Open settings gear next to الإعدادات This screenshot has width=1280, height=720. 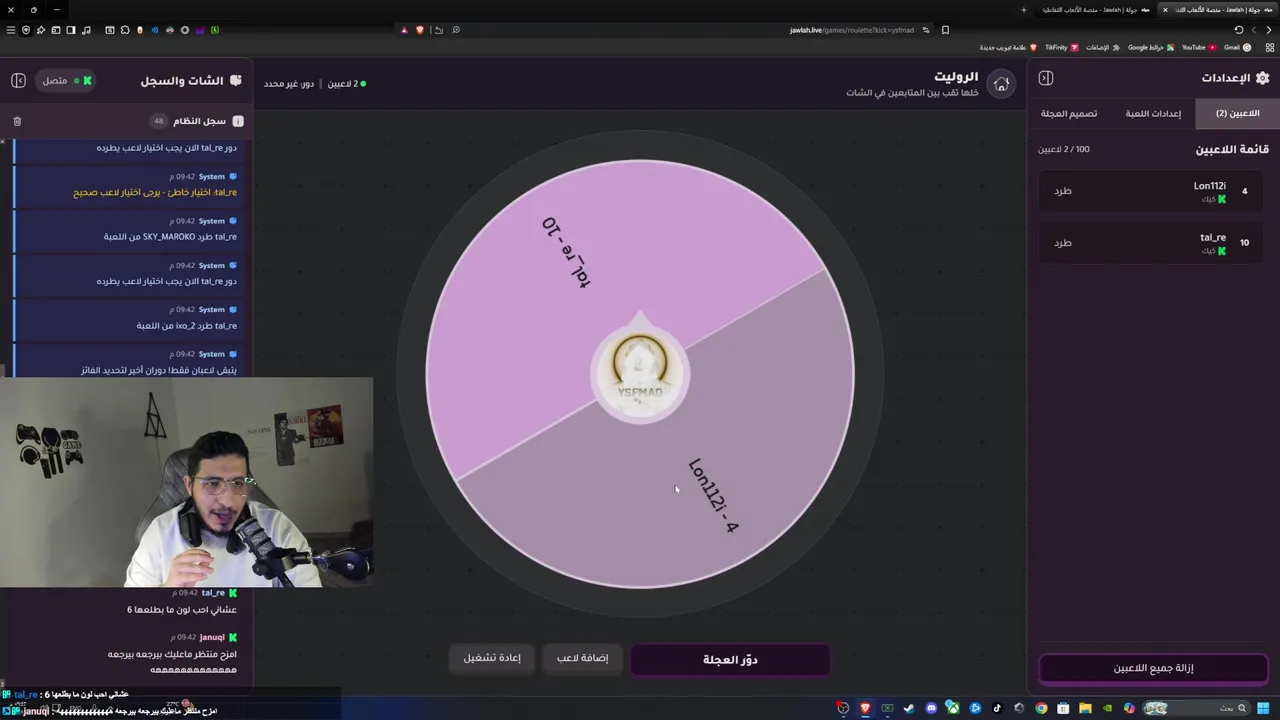(x=1262, y=78)
